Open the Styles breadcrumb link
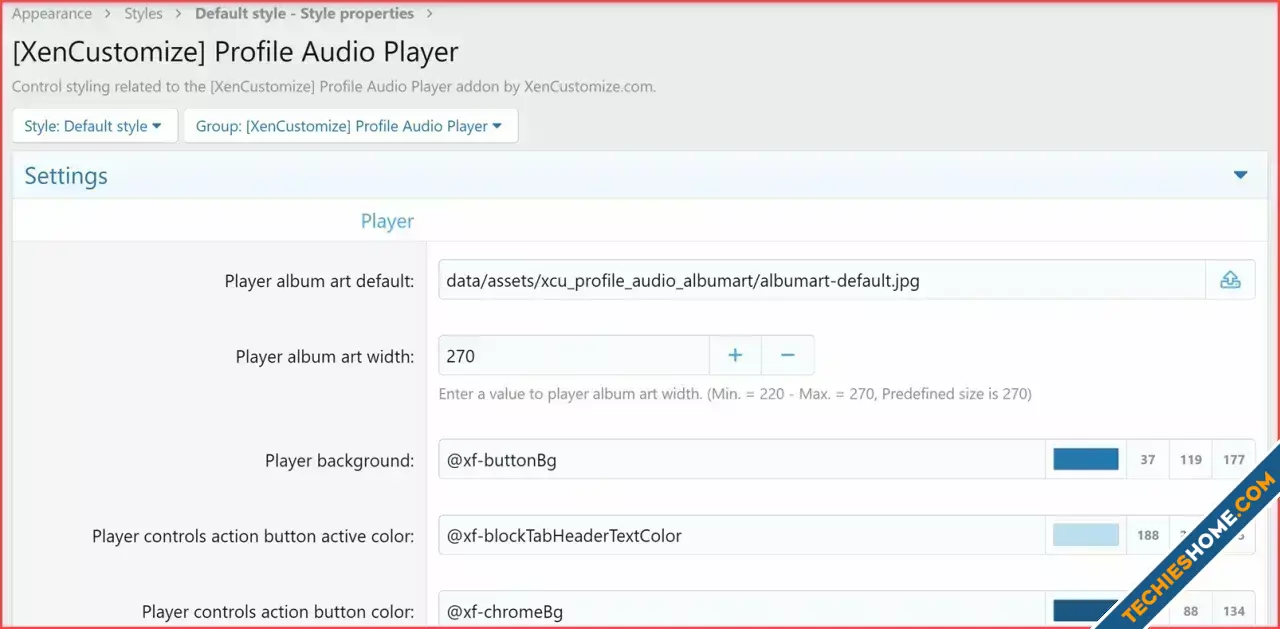 [x=143, y=14]
